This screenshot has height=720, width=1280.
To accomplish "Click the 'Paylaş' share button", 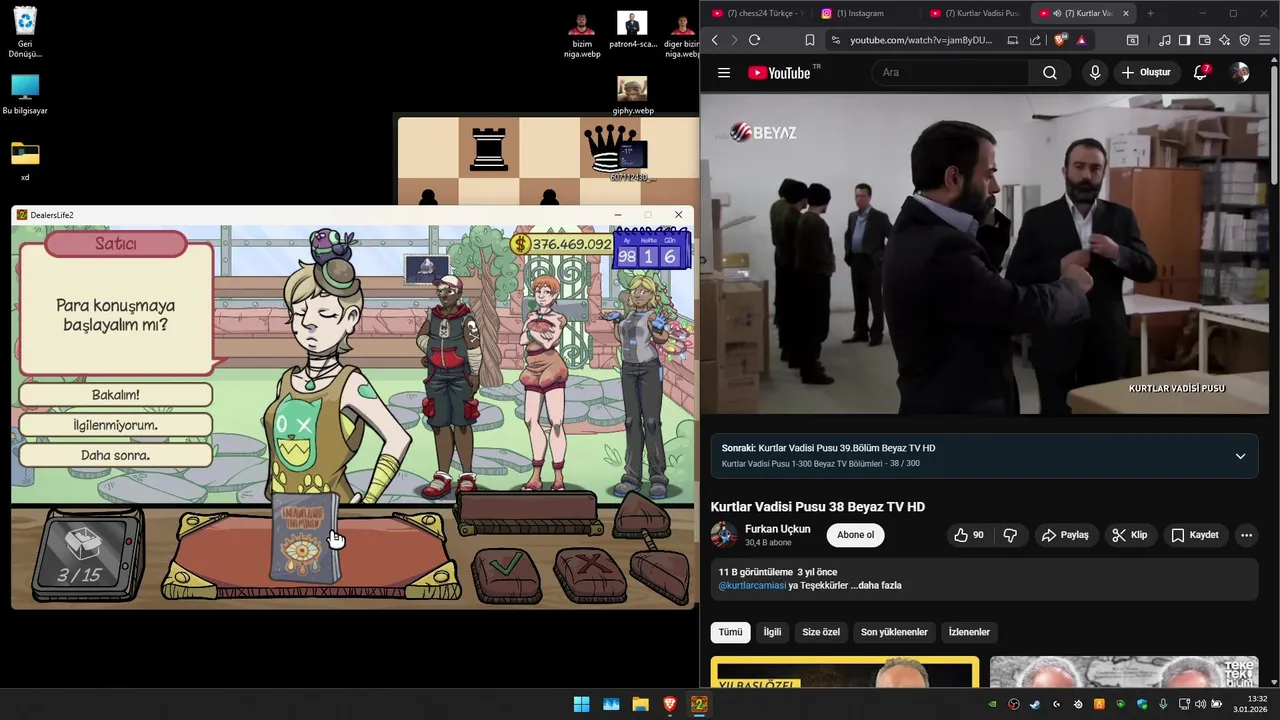I will tap(1065, 535).
